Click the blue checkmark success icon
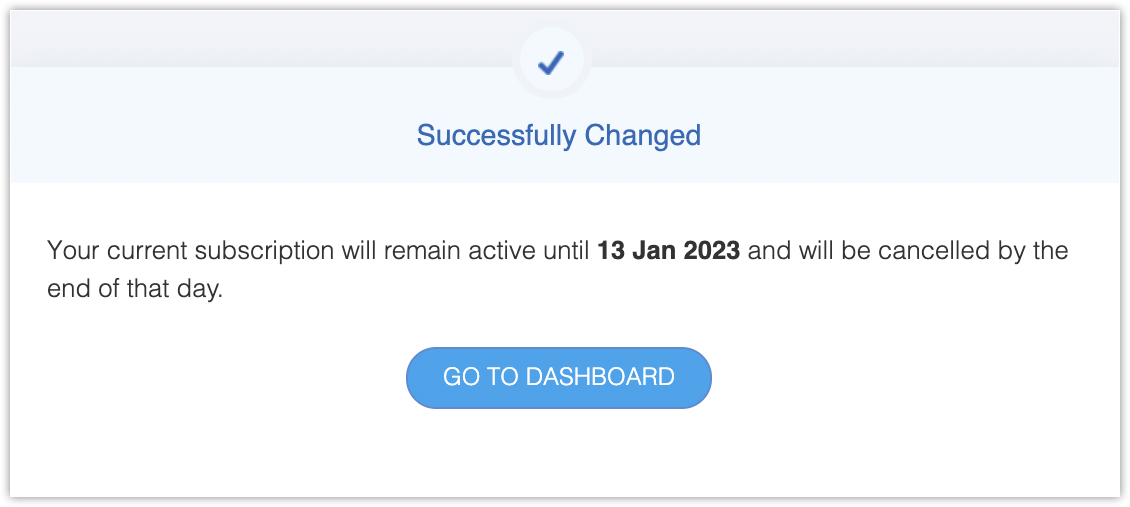The width and height of the screenshot is (1130, 507). (551, 63)
